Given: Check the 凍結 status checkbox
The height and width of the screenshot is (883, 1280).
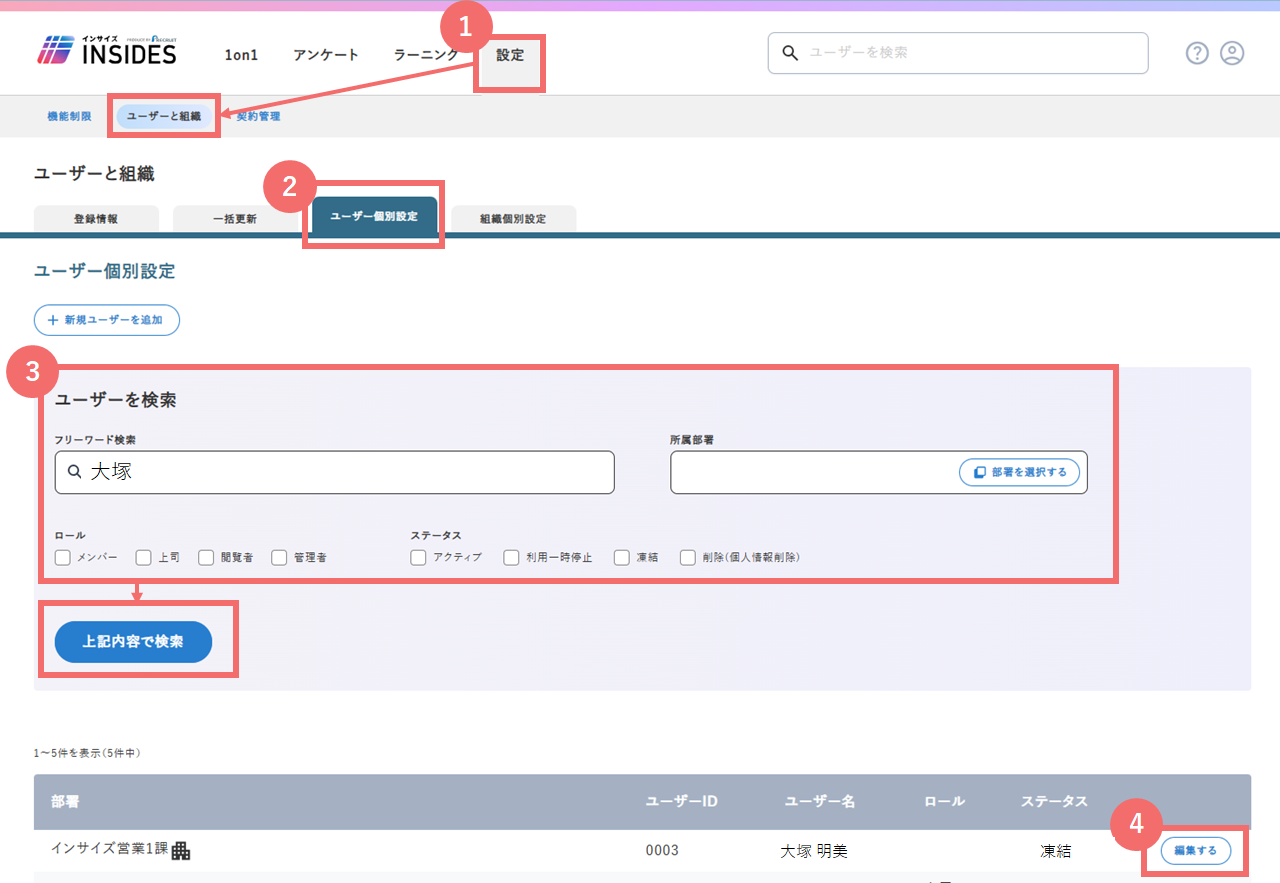Looking at the screenshot, I should 622,557.
